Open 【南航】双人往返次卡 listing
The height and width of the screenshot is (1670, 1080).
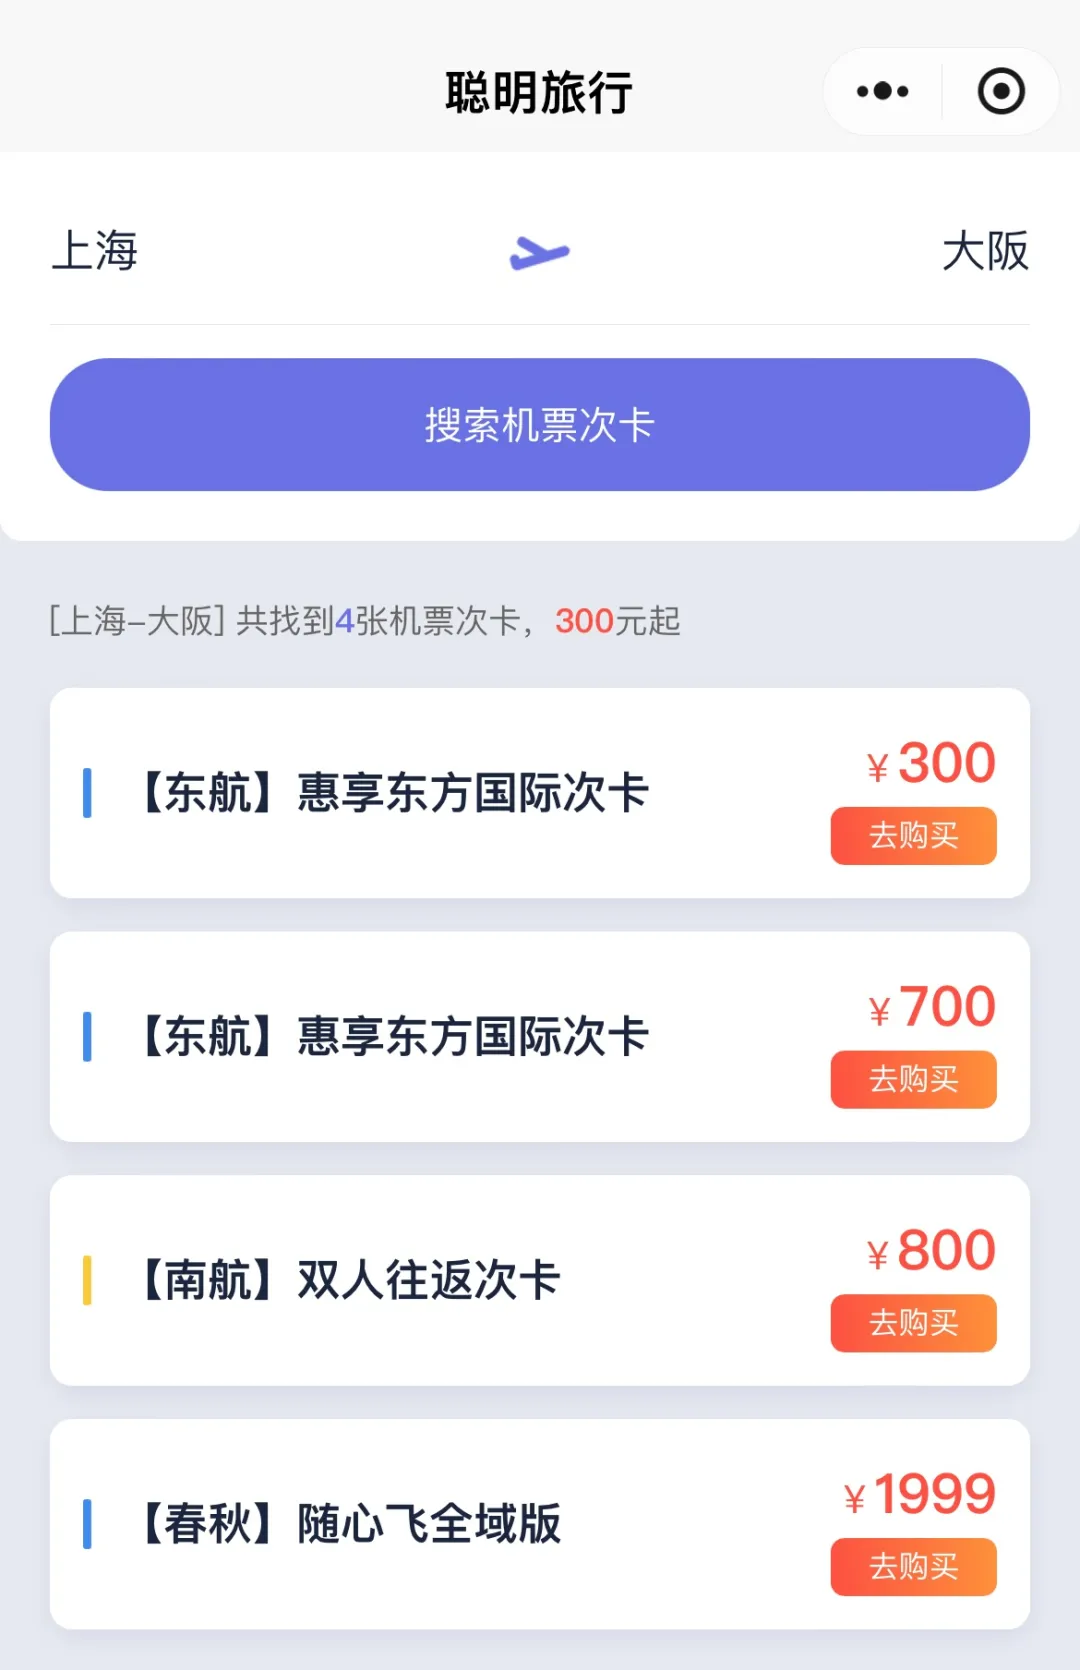(x=348, y=1280)
